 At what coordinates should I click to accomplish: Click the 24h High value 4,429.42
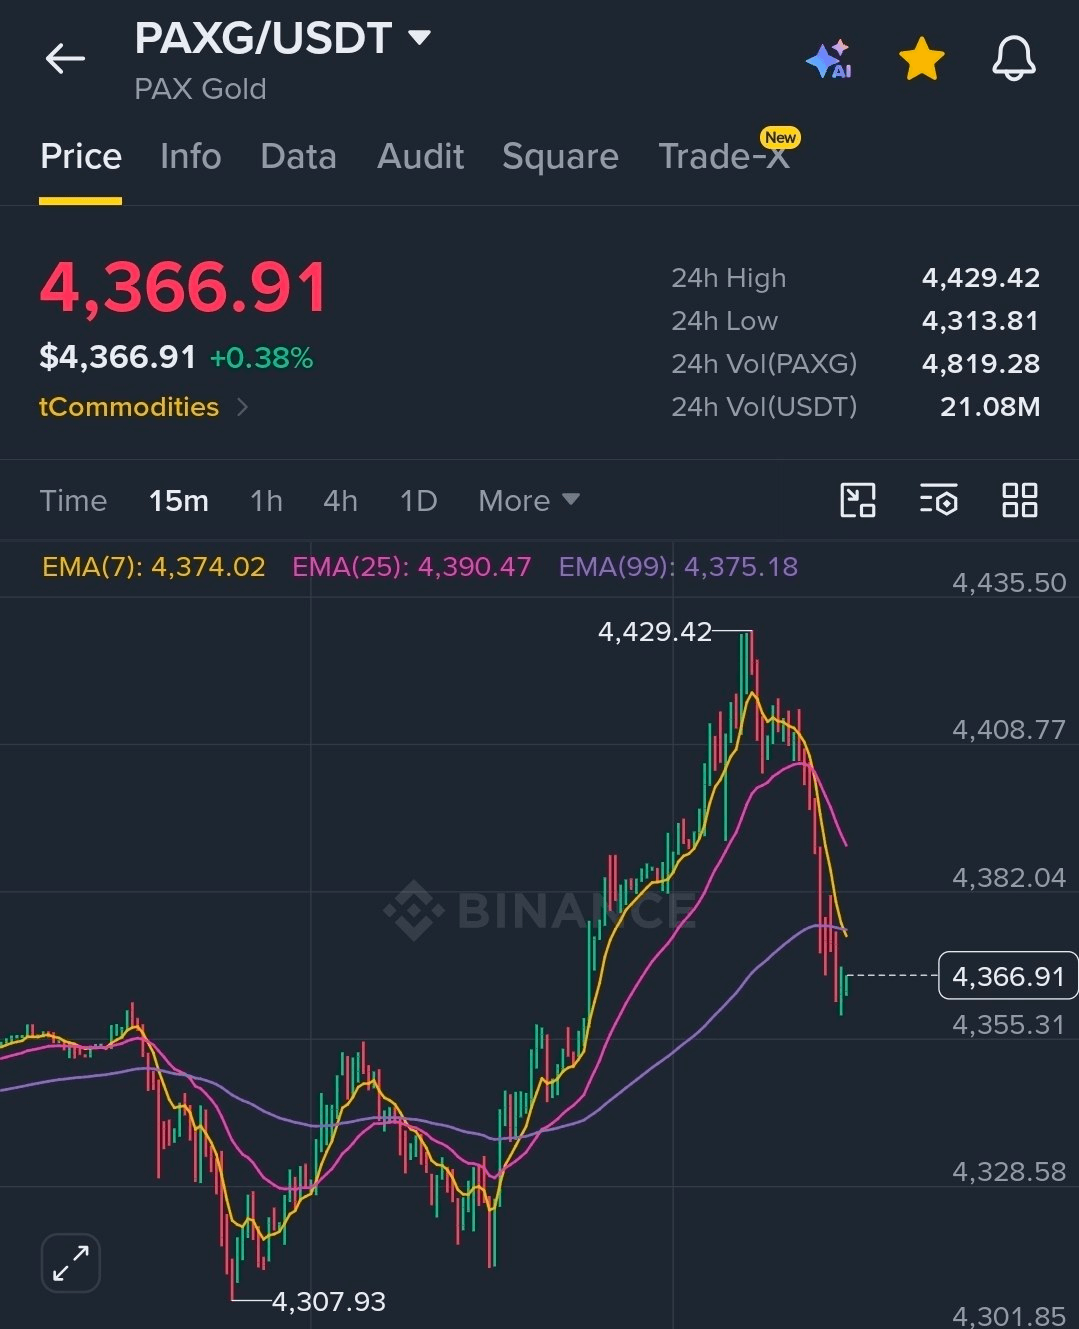pyautogui.click(x=981, y=278)
